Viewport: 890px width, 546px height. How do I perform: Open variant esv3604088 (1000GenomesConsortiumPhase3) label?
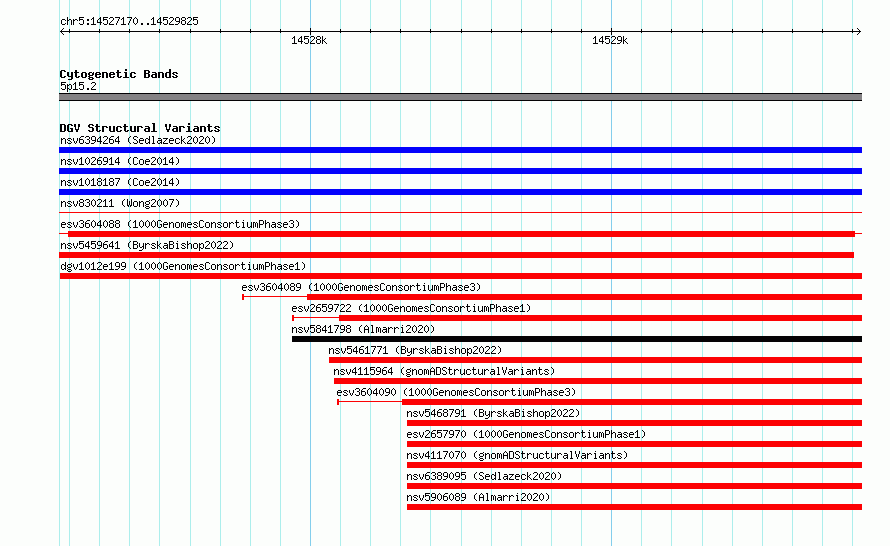[180, 224]
